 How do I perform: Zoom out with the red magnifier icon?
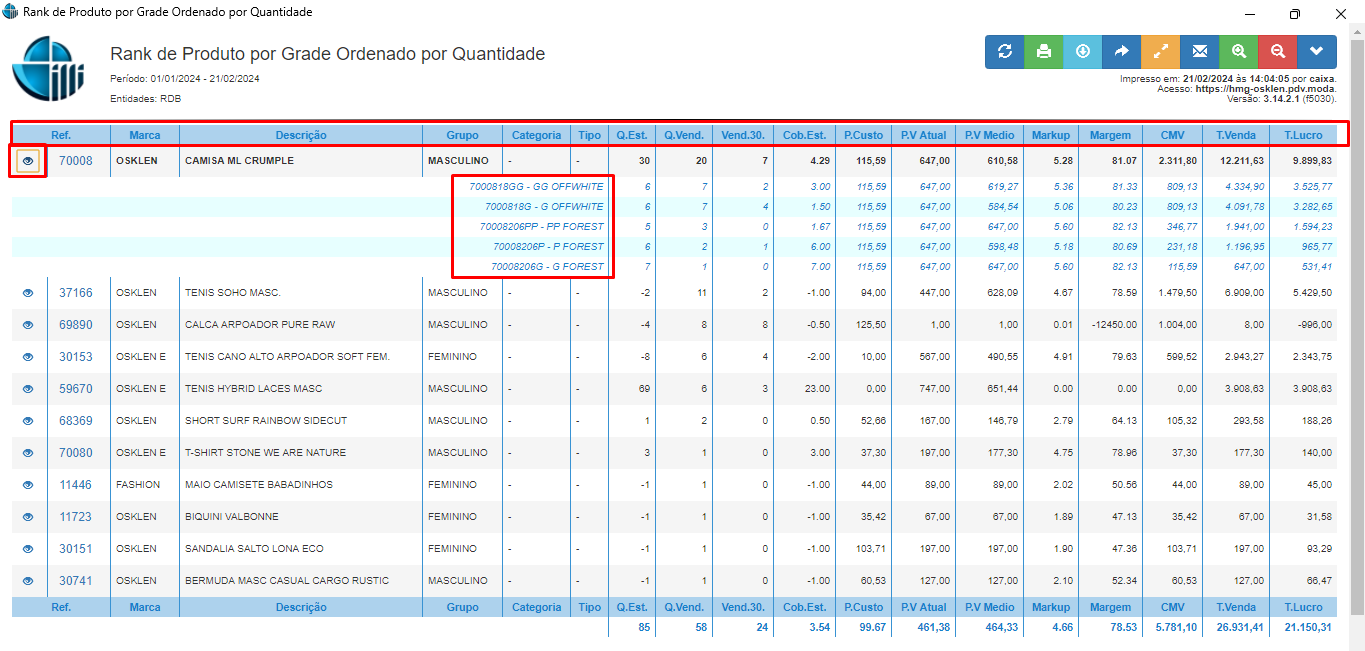[1277, 52]
